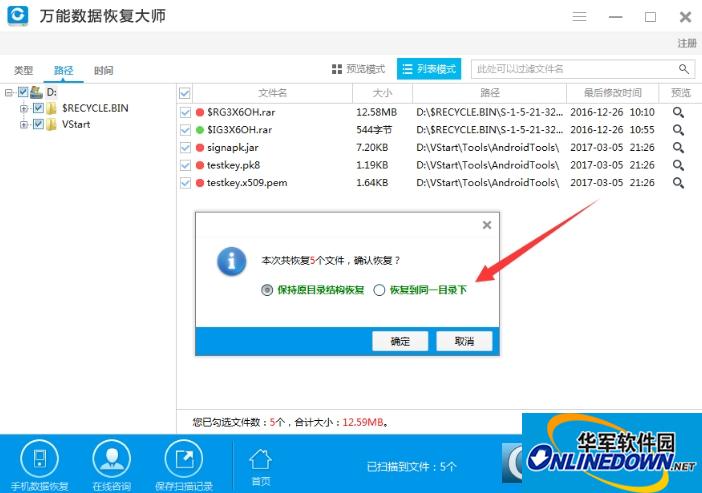
Task: Sort by 文件名 column header
Action: (273, 93)
